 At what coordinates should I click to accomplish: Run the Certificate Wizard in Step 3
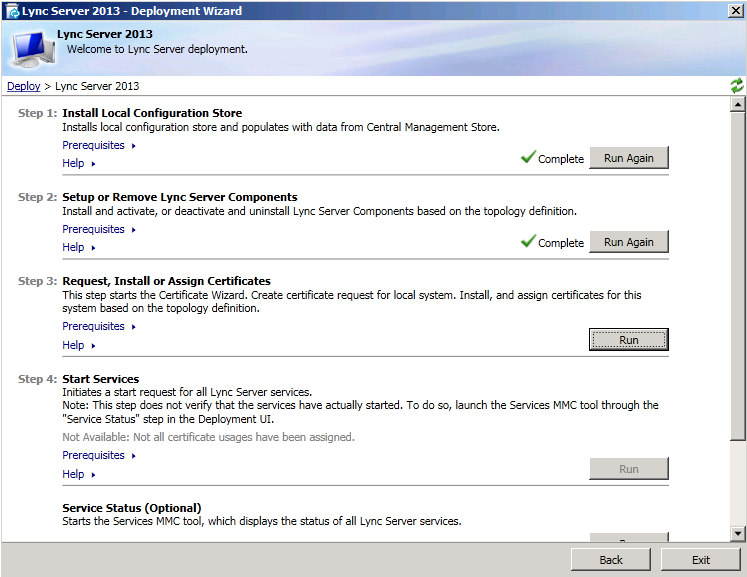click(629, 340)
